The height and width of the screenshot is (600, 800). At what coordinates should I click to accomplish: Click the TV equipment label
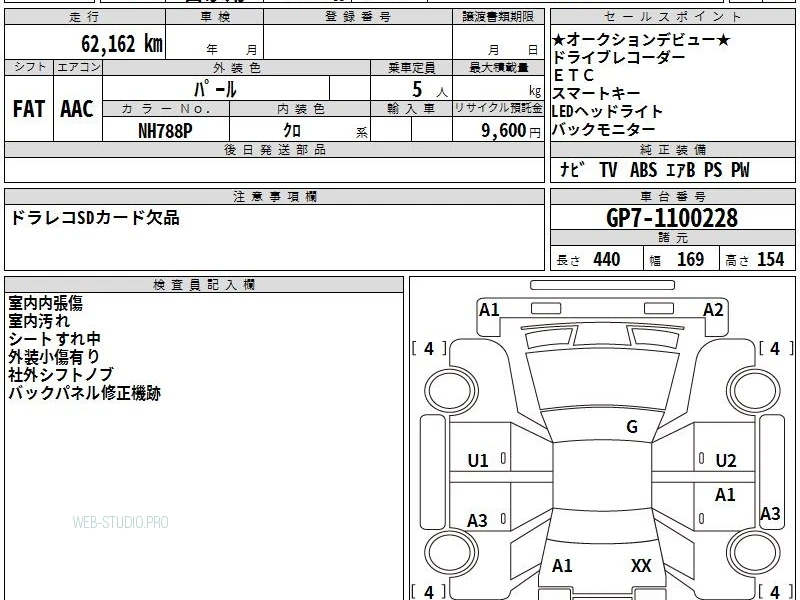[608, 170]
